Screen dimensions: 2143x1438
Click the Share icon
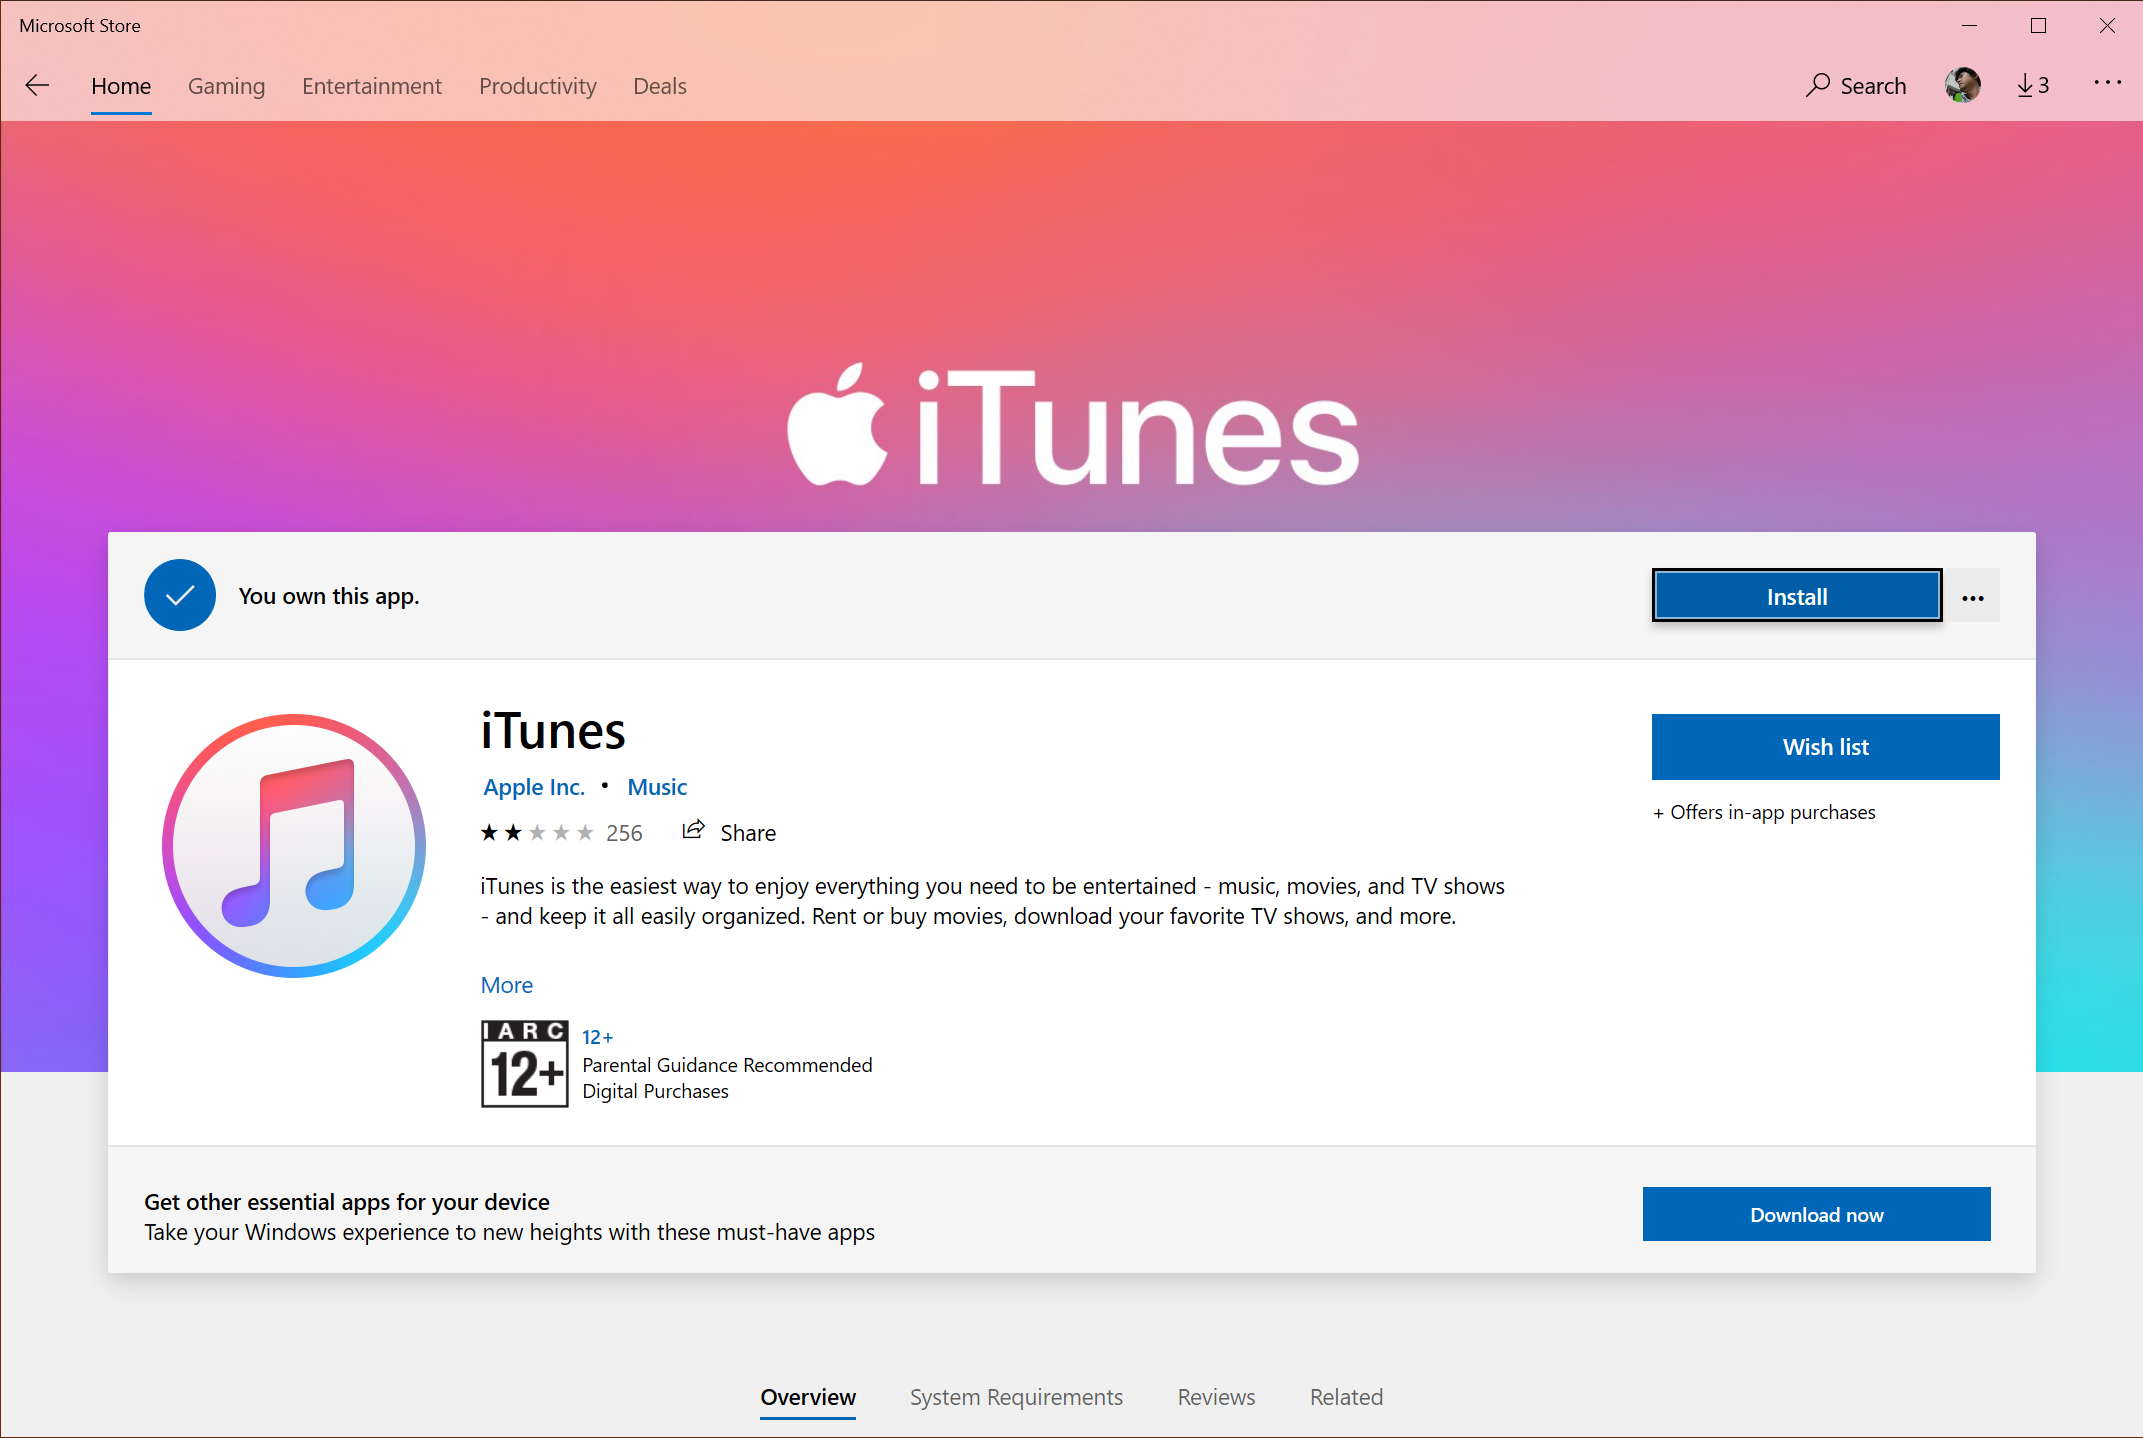(693, 831)
